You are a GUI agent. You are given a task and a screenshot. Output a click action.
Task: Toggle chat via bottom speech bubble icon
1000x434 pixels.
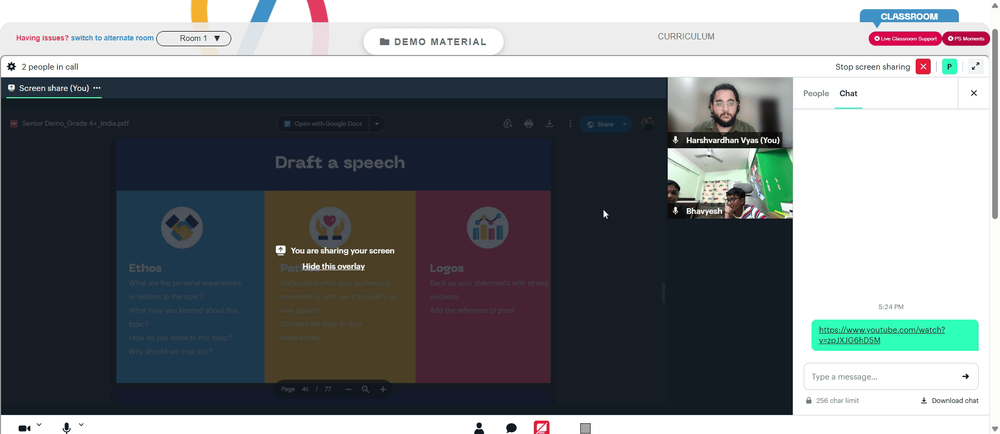click(x=511, y=428)
